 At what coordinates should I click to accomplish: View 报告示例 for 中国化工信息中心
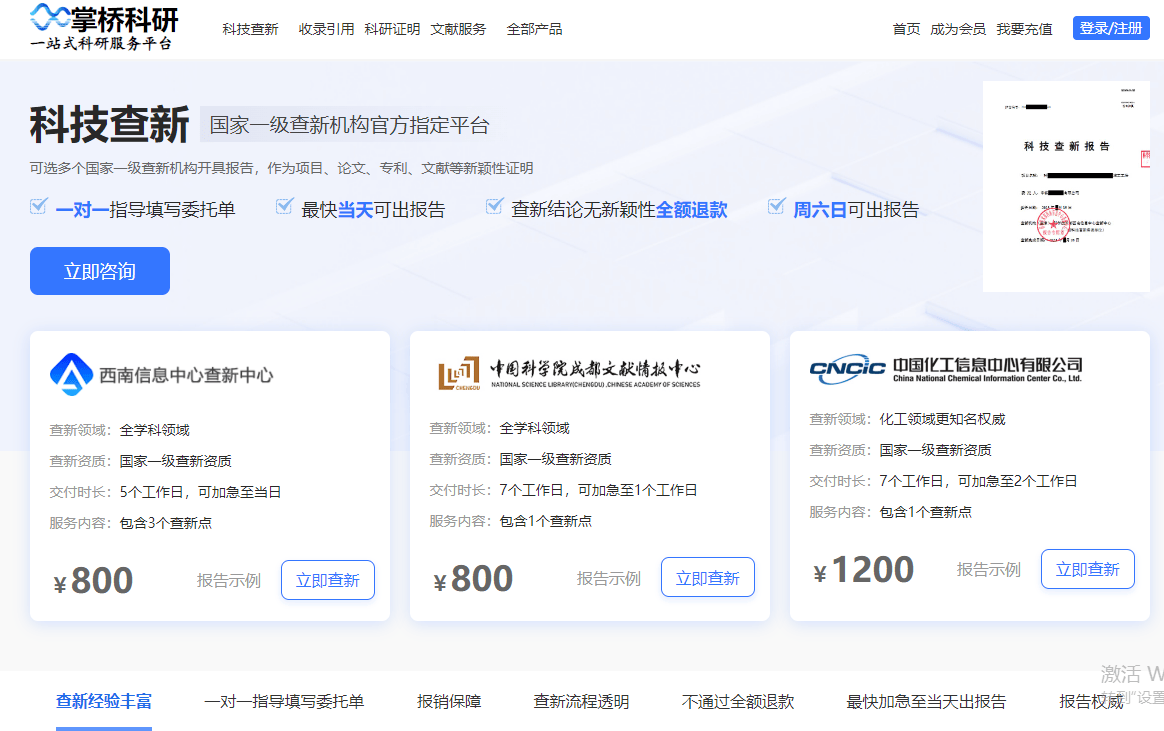click(989, 569)
